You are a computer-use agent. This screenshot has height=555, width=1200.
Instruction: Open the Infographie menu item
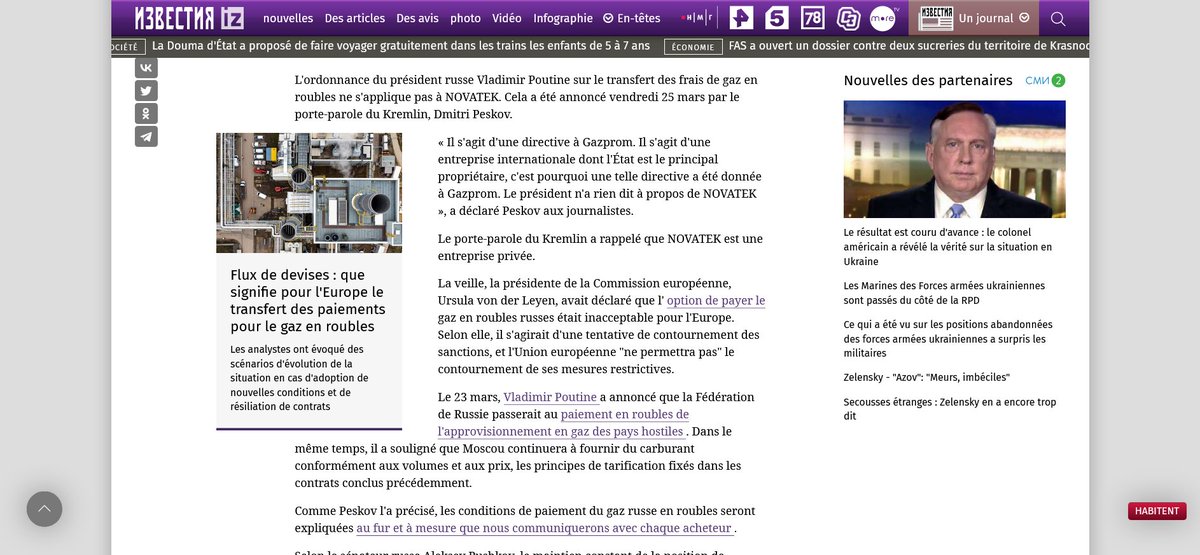click(x=563, y=18)
